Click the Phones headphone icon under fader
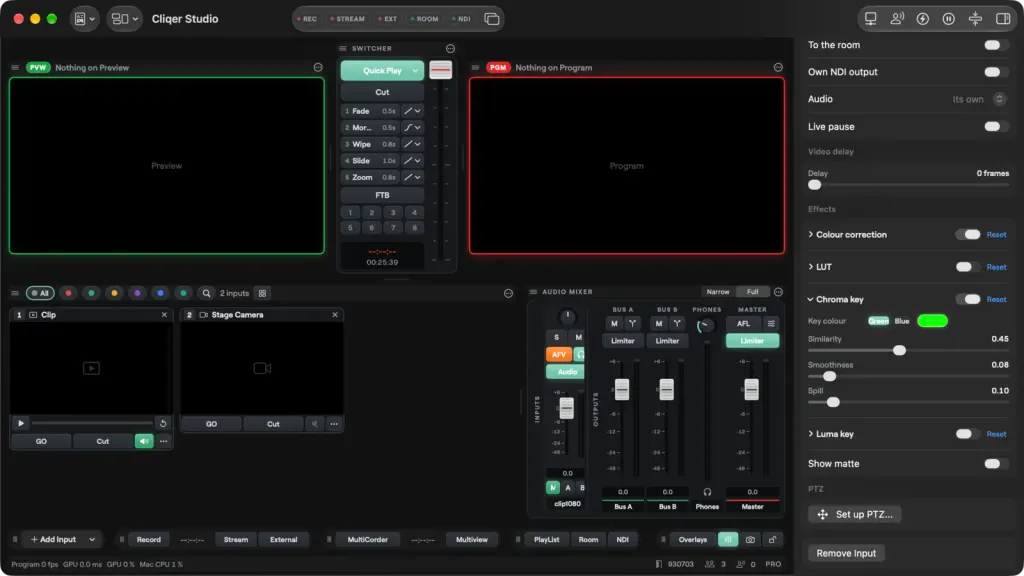Image resolution: width=1024 pixels, height=576 pixels. pos(707,492)
